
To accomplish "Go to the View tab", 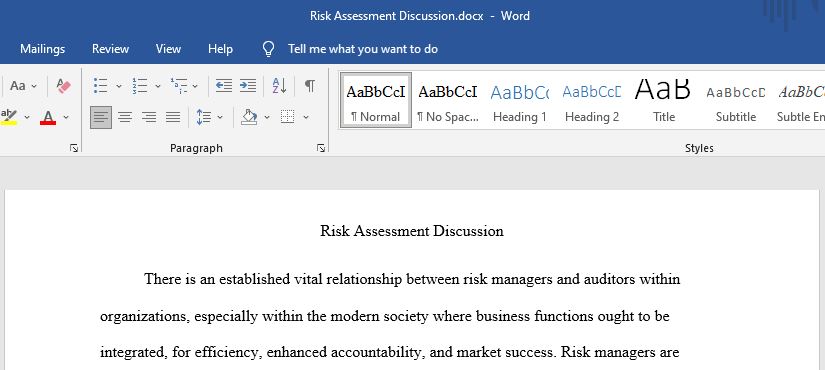I will 168,49.
